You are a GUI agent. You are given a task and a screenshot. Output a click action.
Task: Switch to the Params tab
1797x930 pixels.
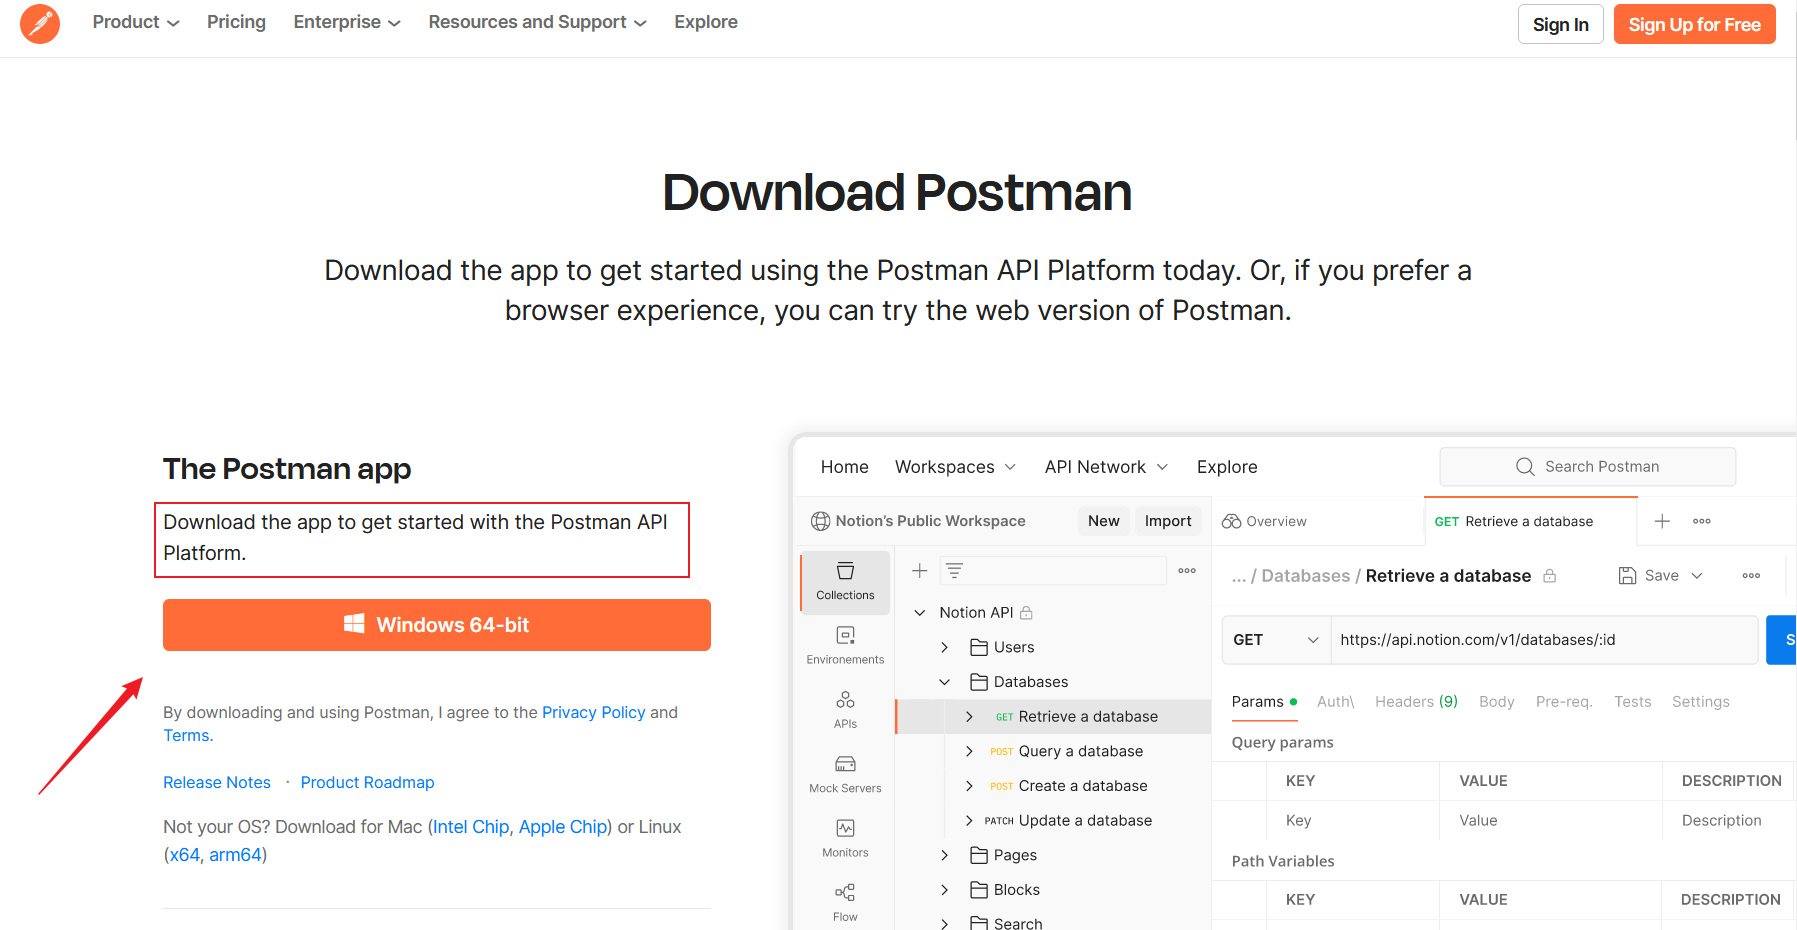(x=1264, y=702)
